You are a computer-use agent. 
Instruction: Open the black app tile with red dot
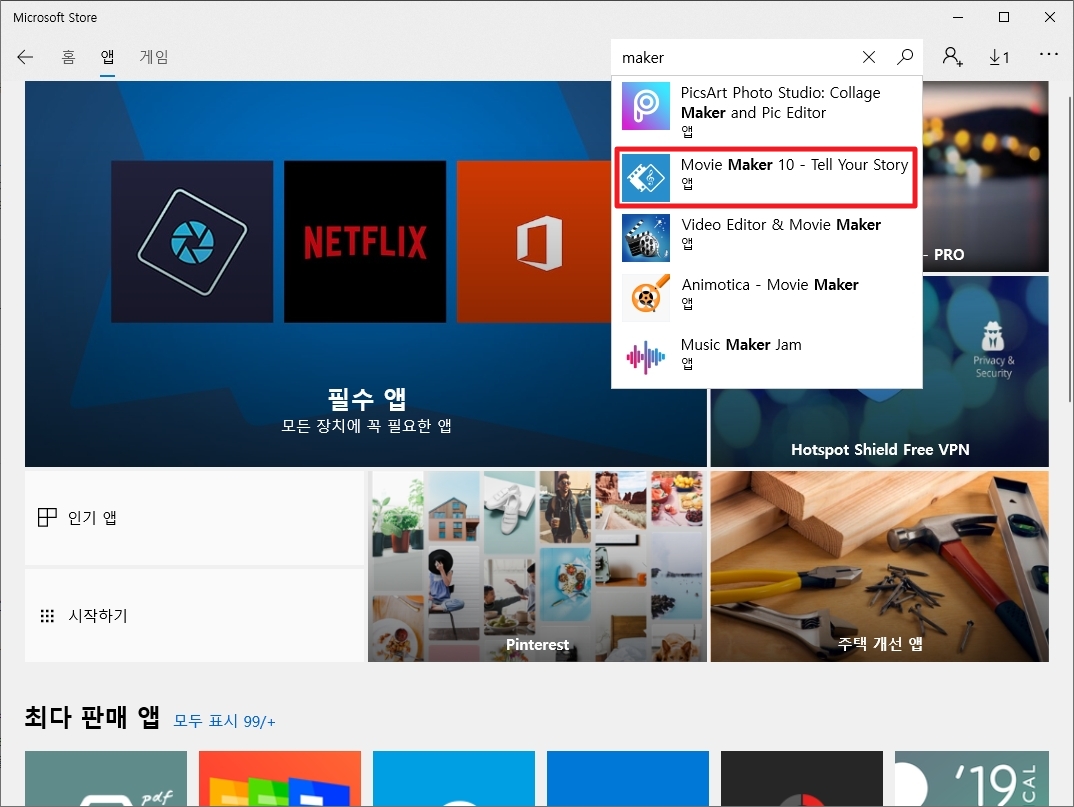[x=802, y=778]
